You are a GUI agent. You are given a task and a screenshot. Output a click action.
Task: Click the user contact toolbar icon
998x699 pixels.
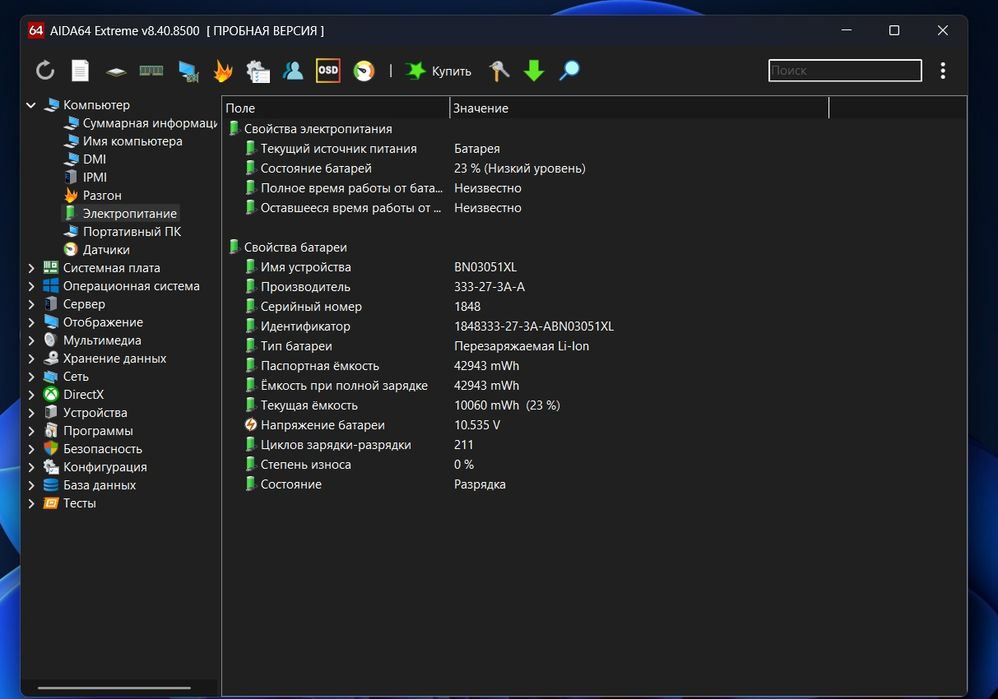(293, 71)
